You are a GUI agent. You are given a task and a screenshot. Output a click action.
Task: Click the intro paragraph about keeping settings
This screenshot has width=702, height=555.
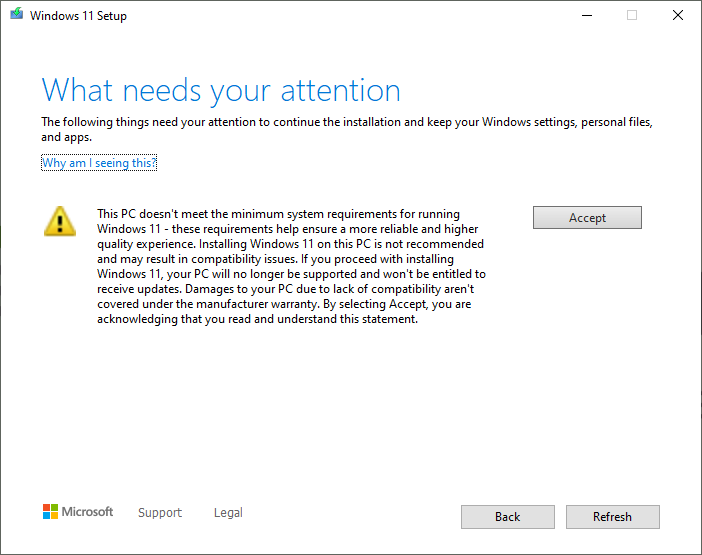[x=347, y=129]
